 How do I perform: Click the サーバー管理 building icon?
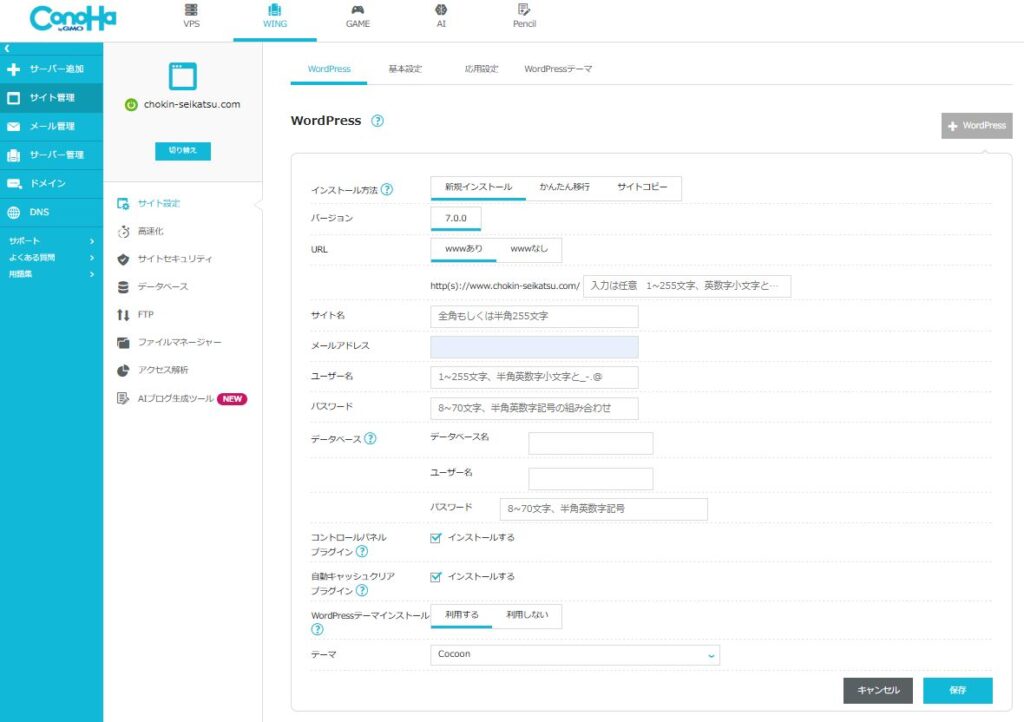point(14,155)
